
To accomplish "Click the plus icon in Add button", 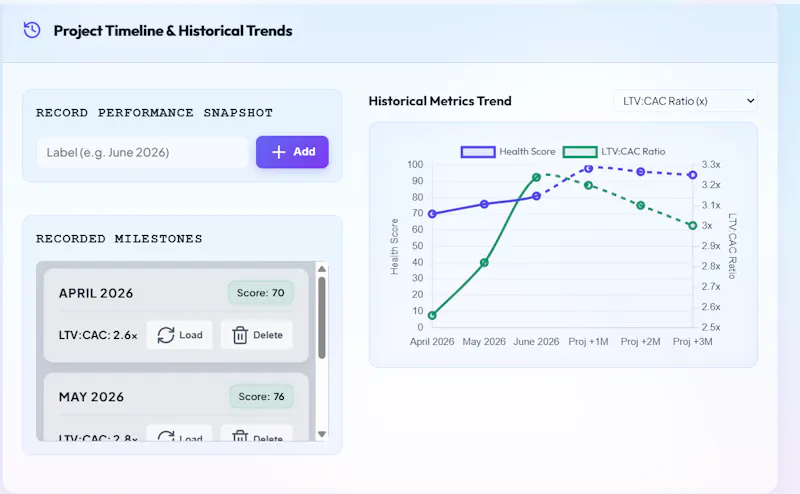I will click(x=279, y=152).
